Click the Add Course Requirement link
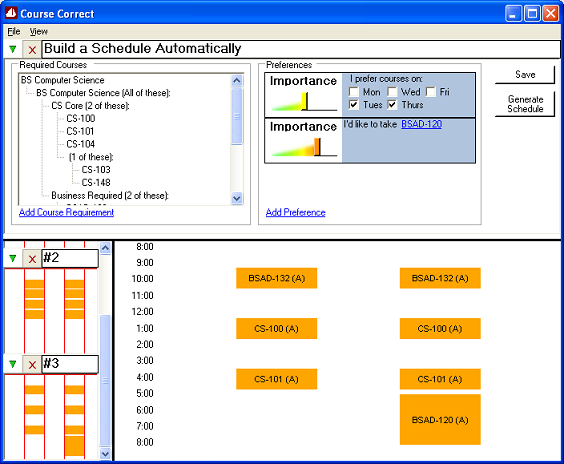Screen dimensions: 564x464 point(67,212)
